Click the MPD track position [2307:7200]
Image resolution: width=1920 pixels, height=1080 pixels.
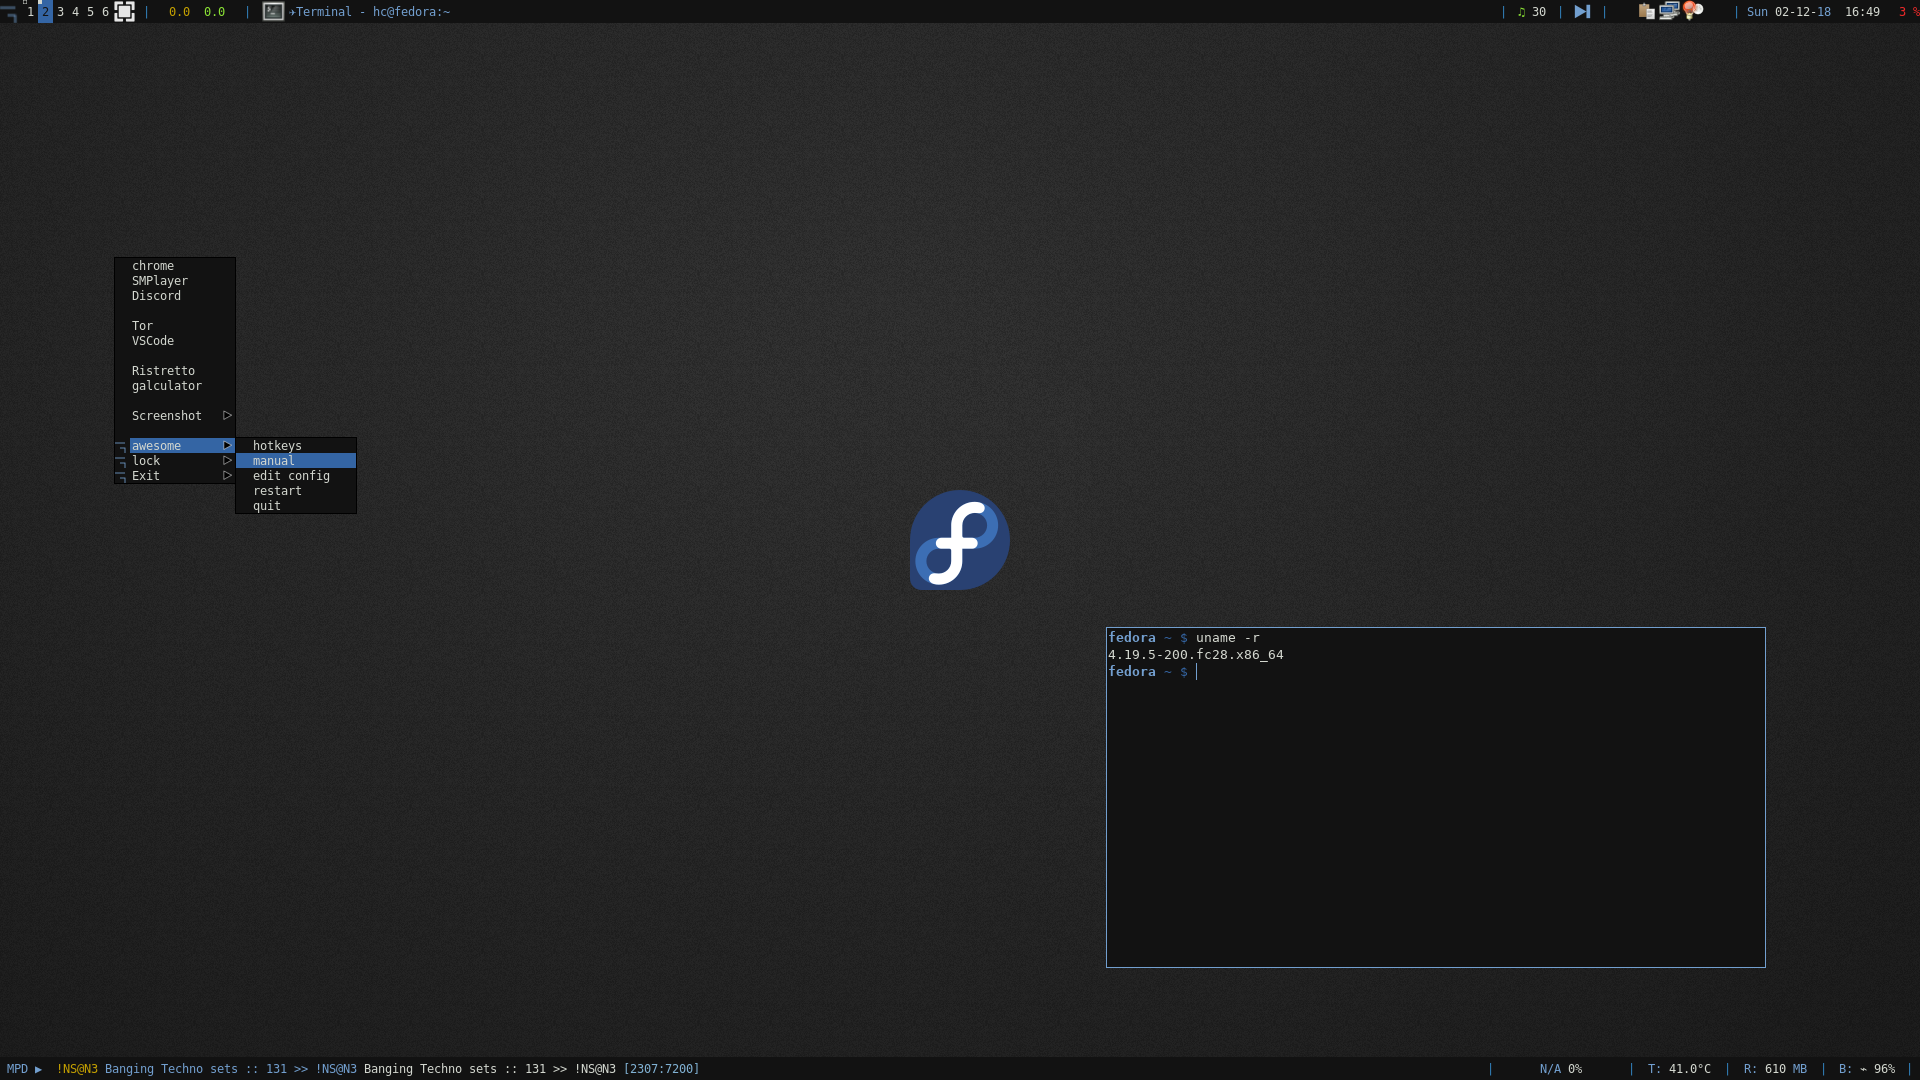661,1069
